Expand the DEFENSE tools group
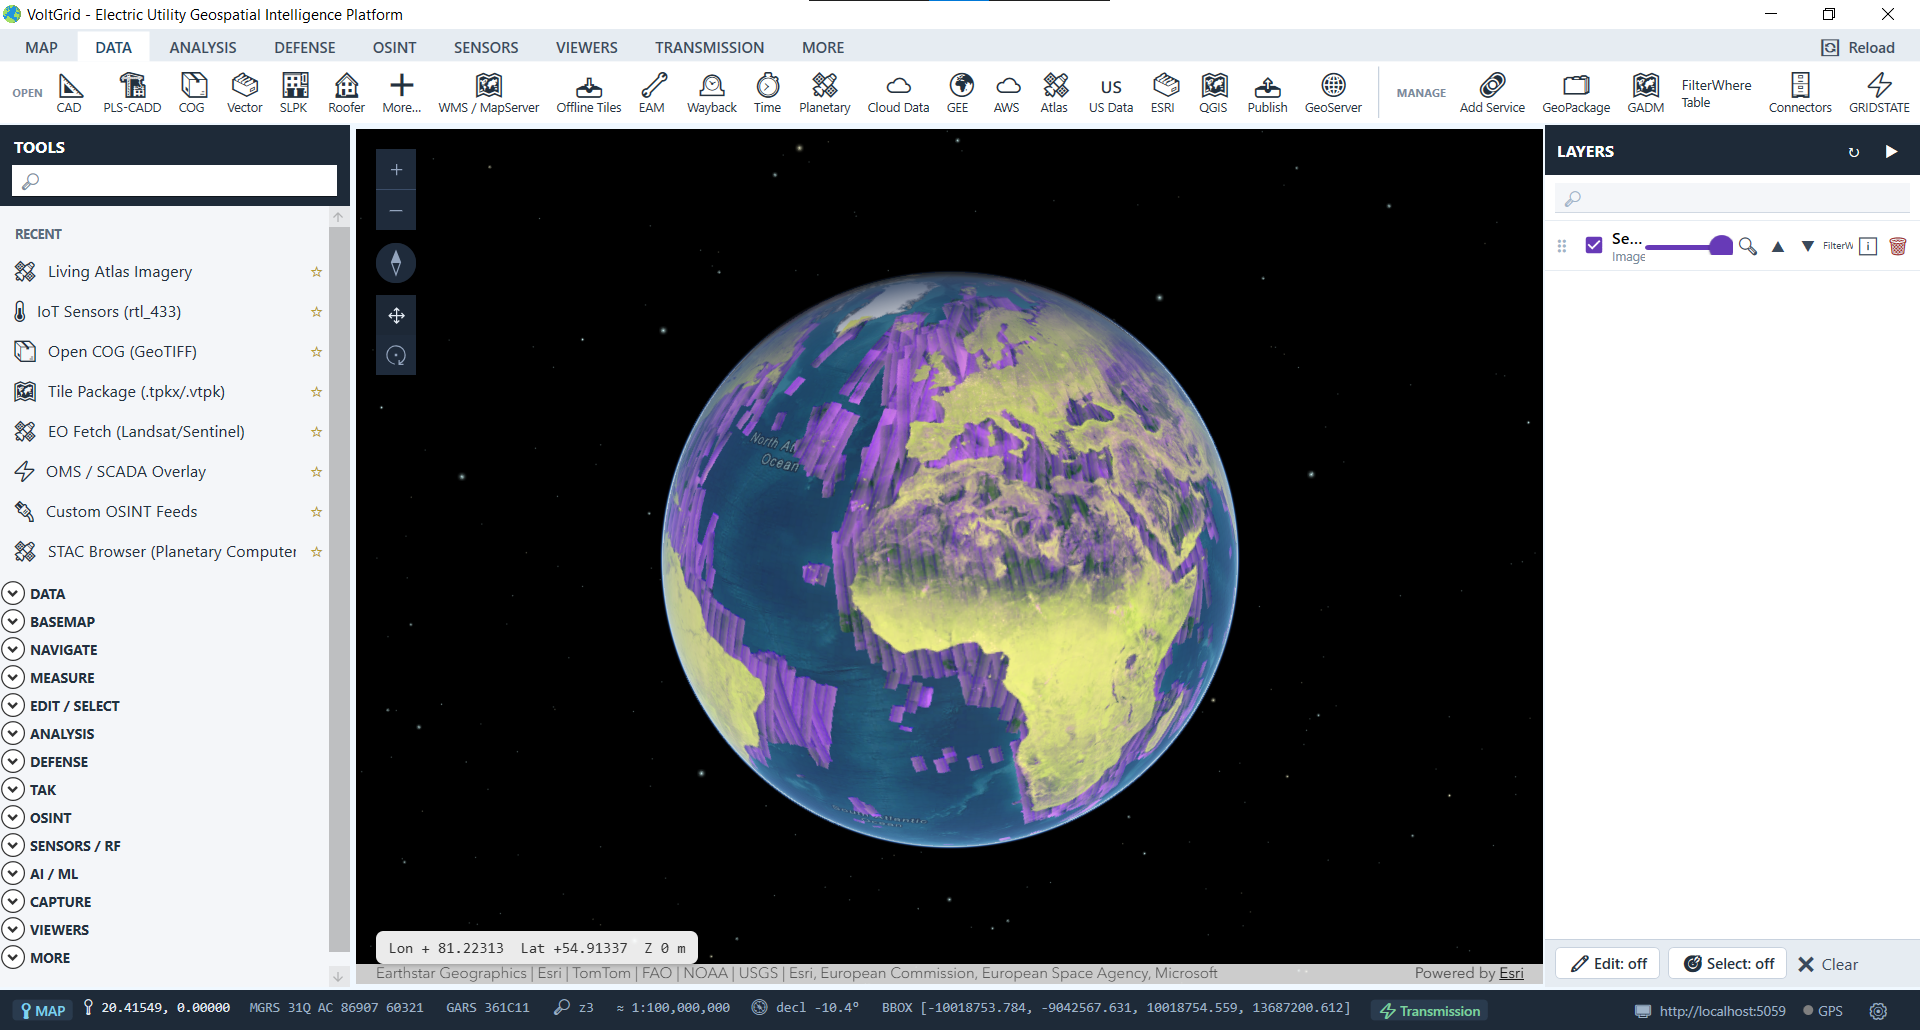1920x1030 pixels. (x=13, y=761)
